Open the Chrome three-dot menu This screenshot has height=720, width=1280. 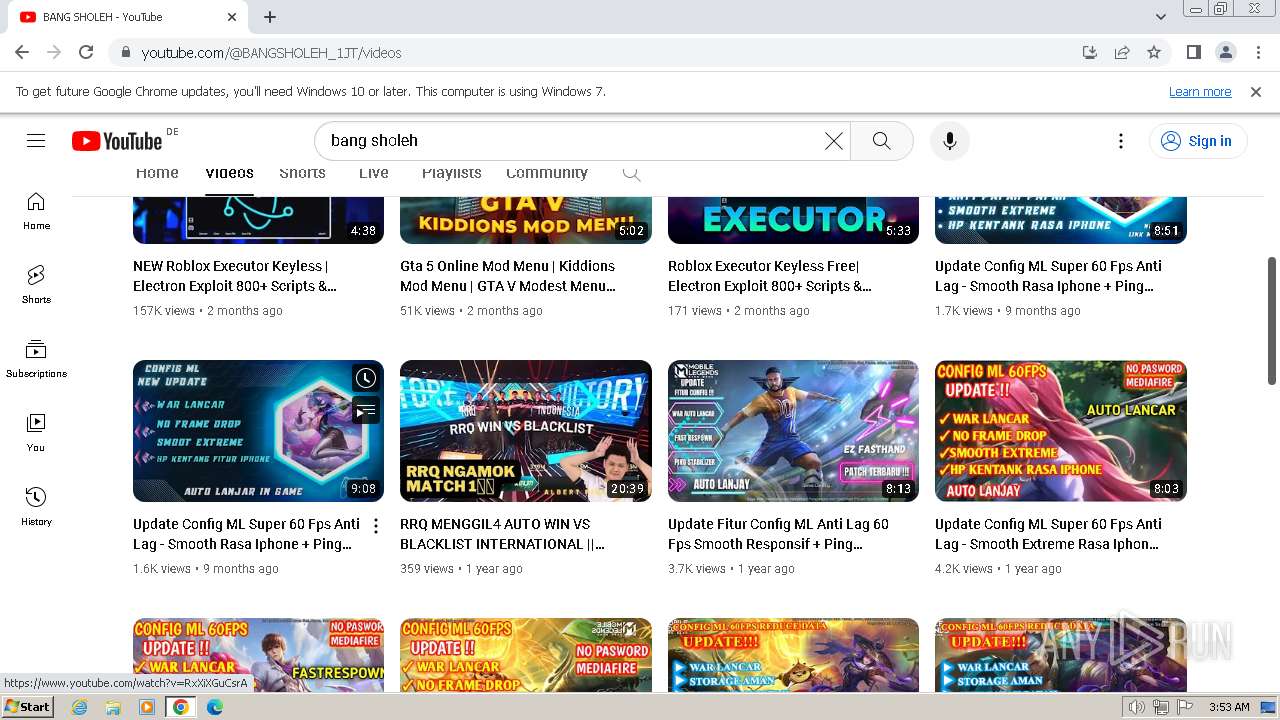coord(1257,52)
